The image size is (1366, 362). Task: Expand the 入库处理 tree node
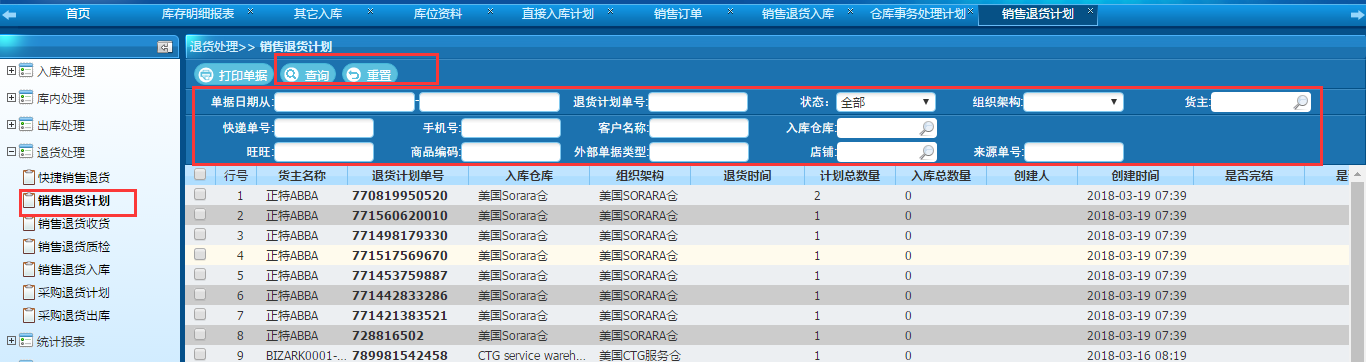[x=12, y=71]
